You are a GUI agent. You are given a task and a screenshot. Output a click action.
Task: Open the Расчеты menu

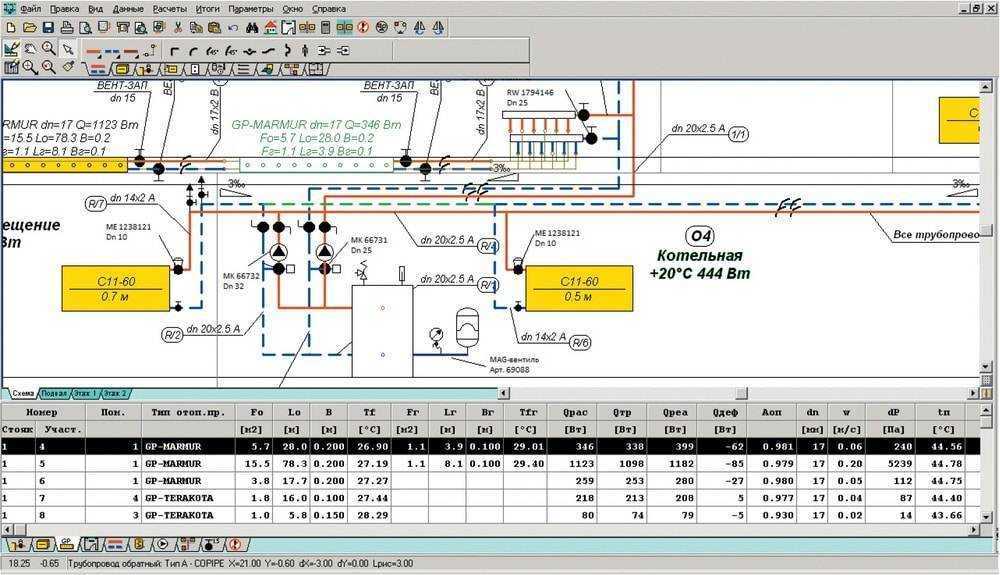click(170, 9)
